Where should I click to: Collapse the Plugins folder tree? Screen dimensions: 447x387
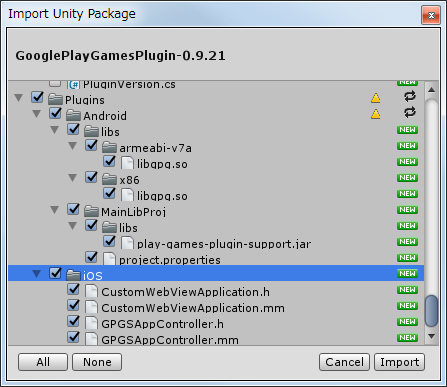click(19, 98)
